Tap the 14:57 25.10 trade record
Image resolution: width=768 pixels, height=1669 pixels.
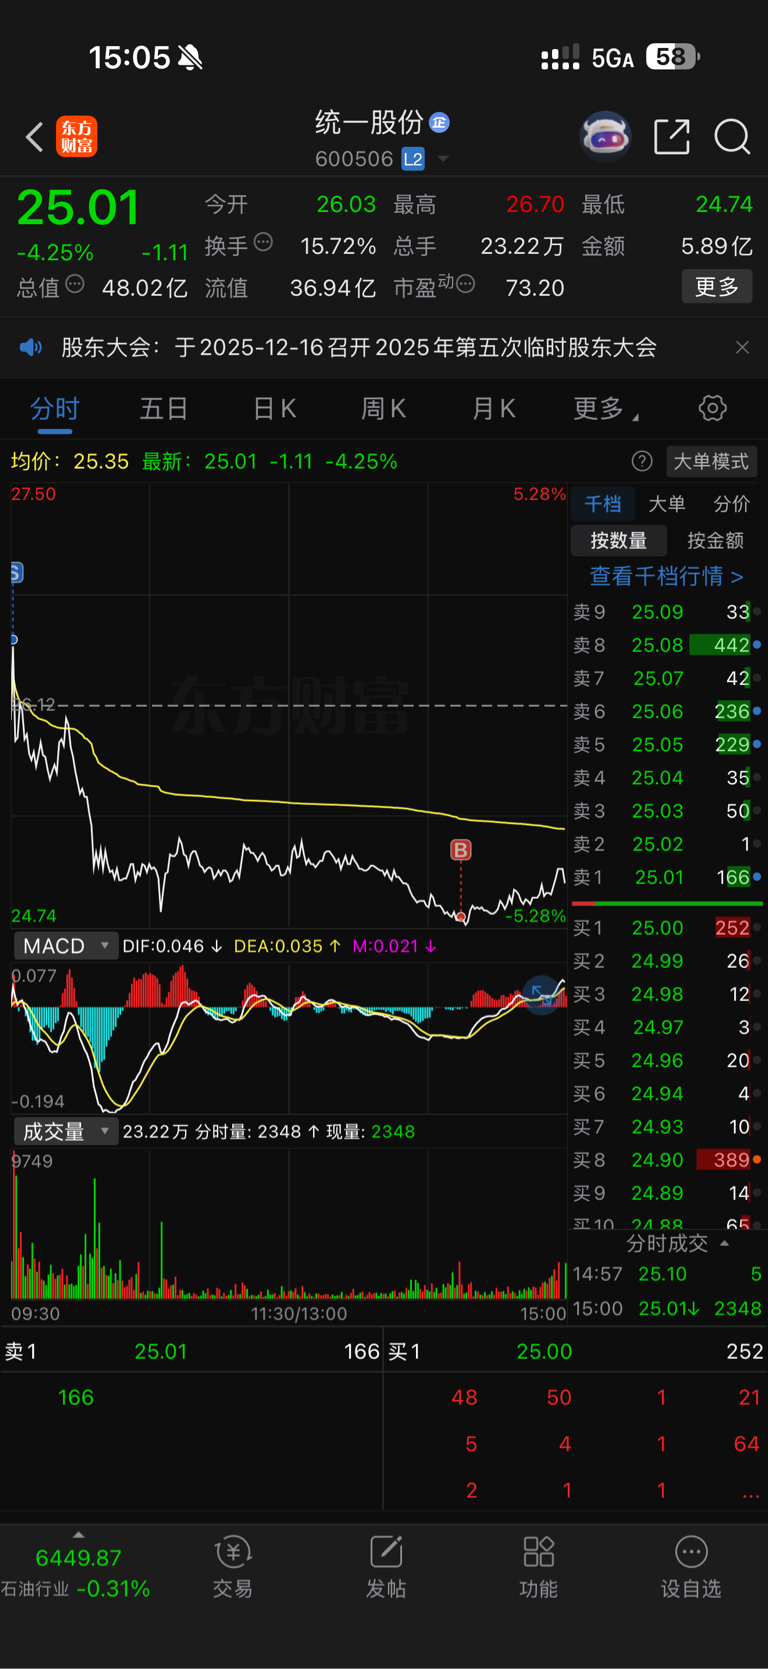667,1274
